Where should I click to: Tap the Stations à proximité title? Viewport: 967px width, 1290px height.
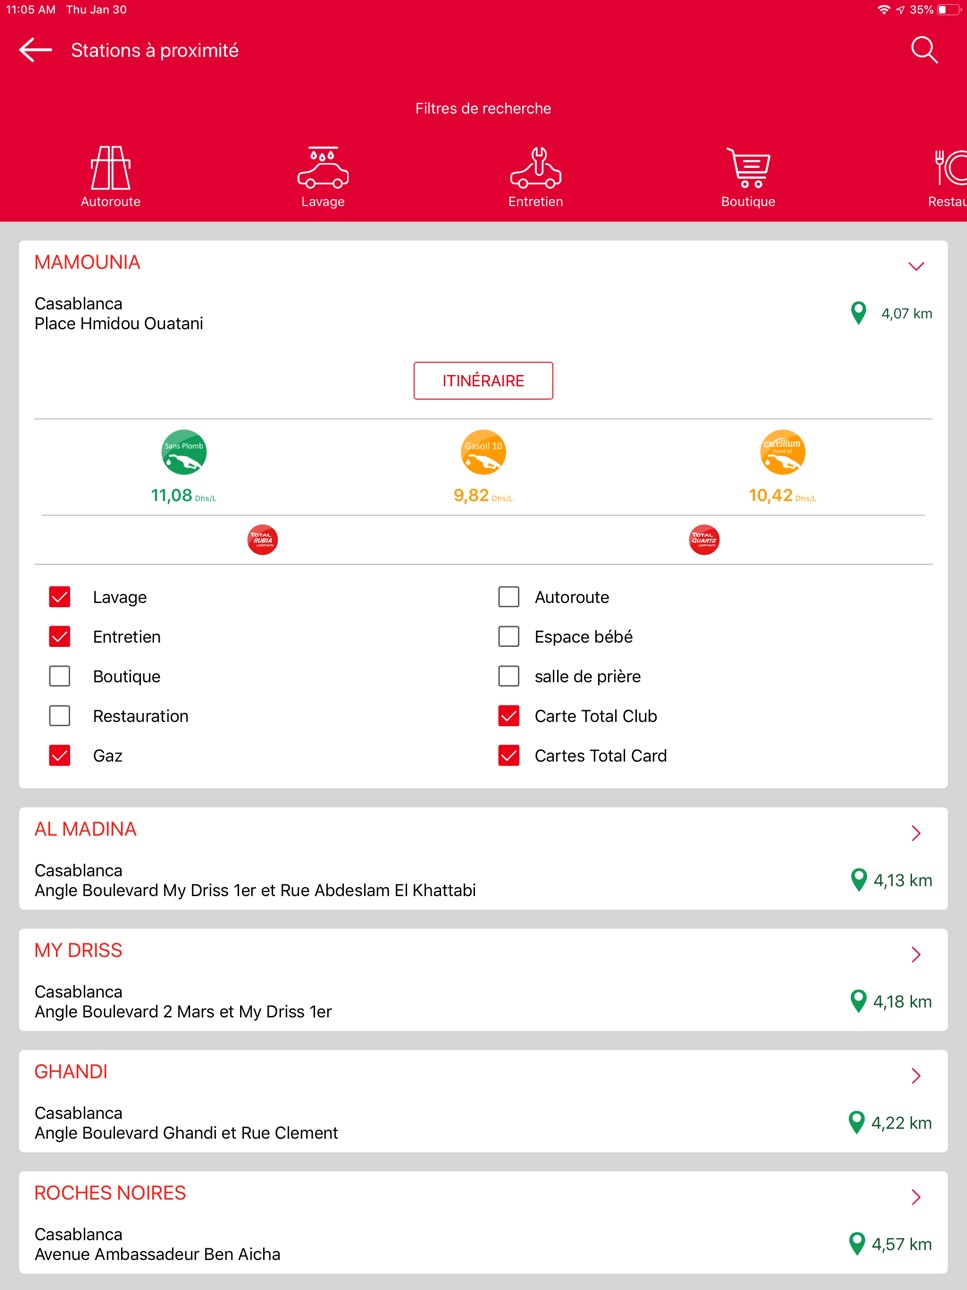pos(155,50)
